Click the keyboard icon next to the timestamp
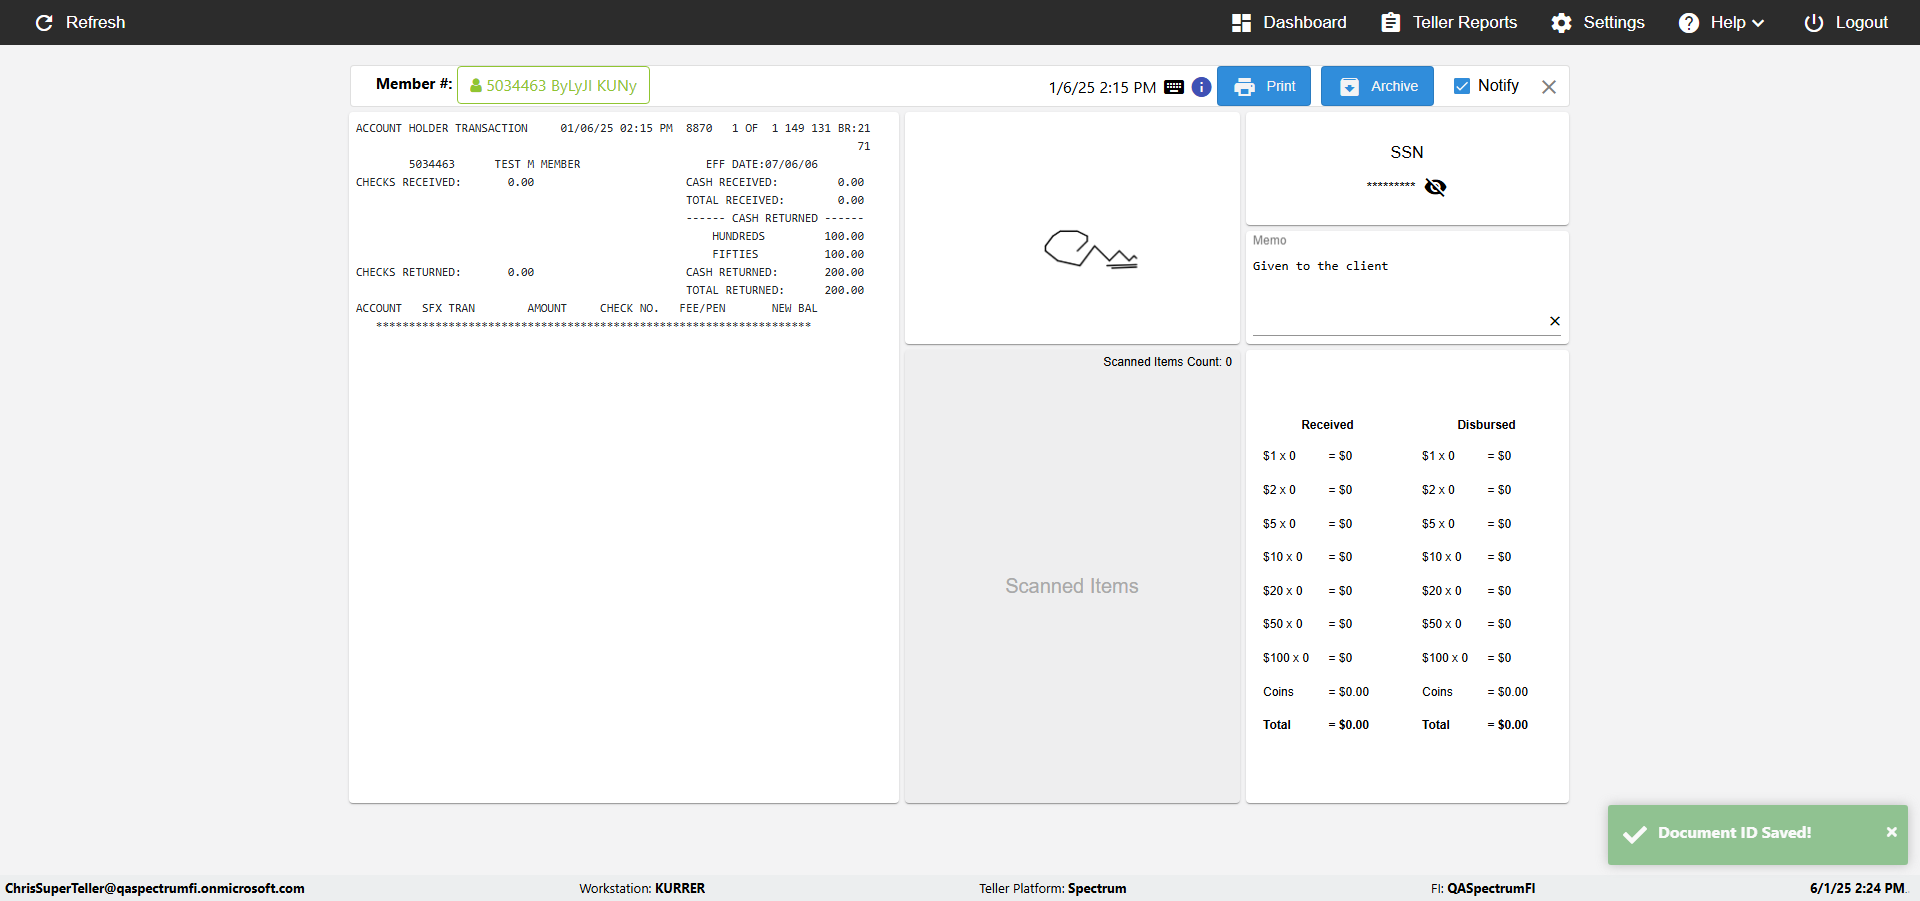Image resolution: width=1920 pixels, height=901 pixels. click(1174, 87)
